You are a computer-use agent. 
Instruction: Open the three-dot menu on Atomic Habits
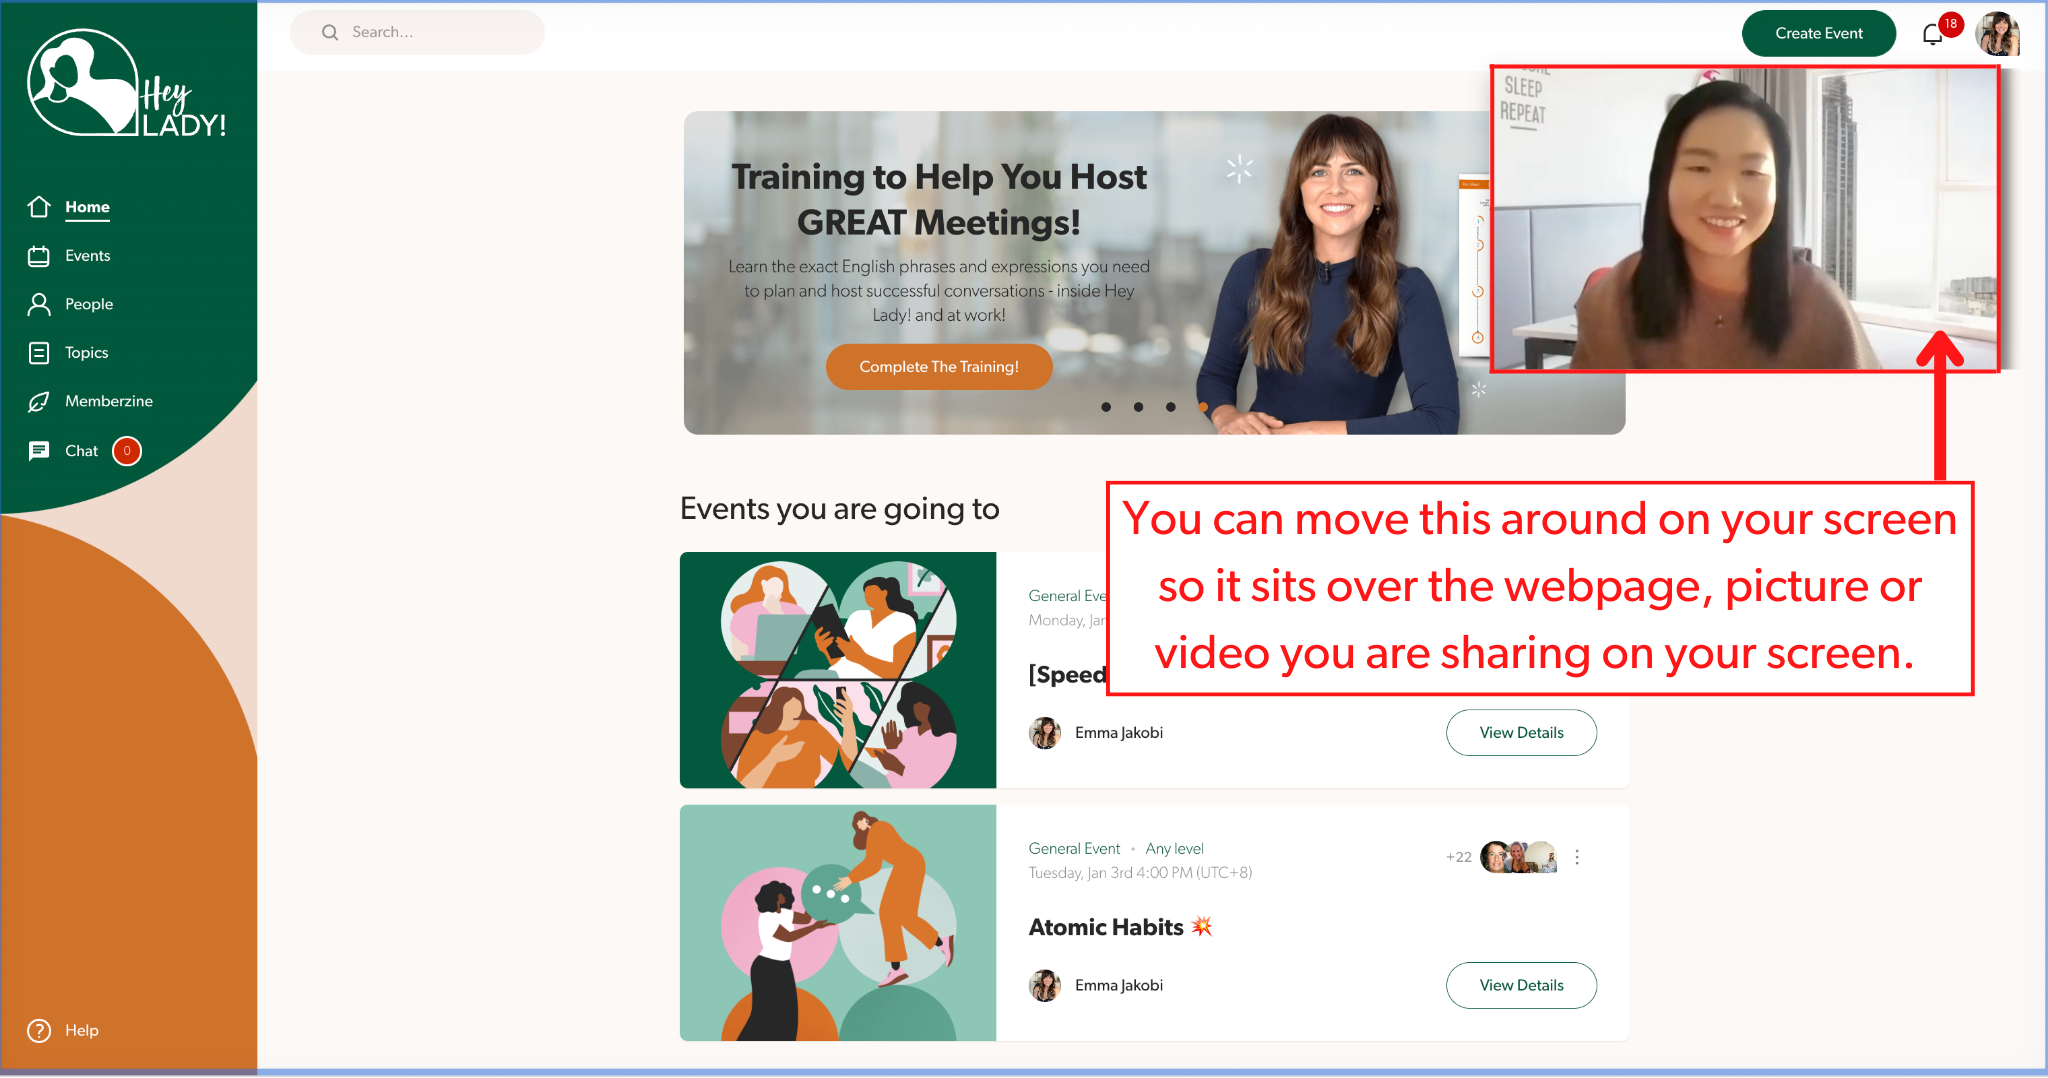click(x=1578, y=857)
